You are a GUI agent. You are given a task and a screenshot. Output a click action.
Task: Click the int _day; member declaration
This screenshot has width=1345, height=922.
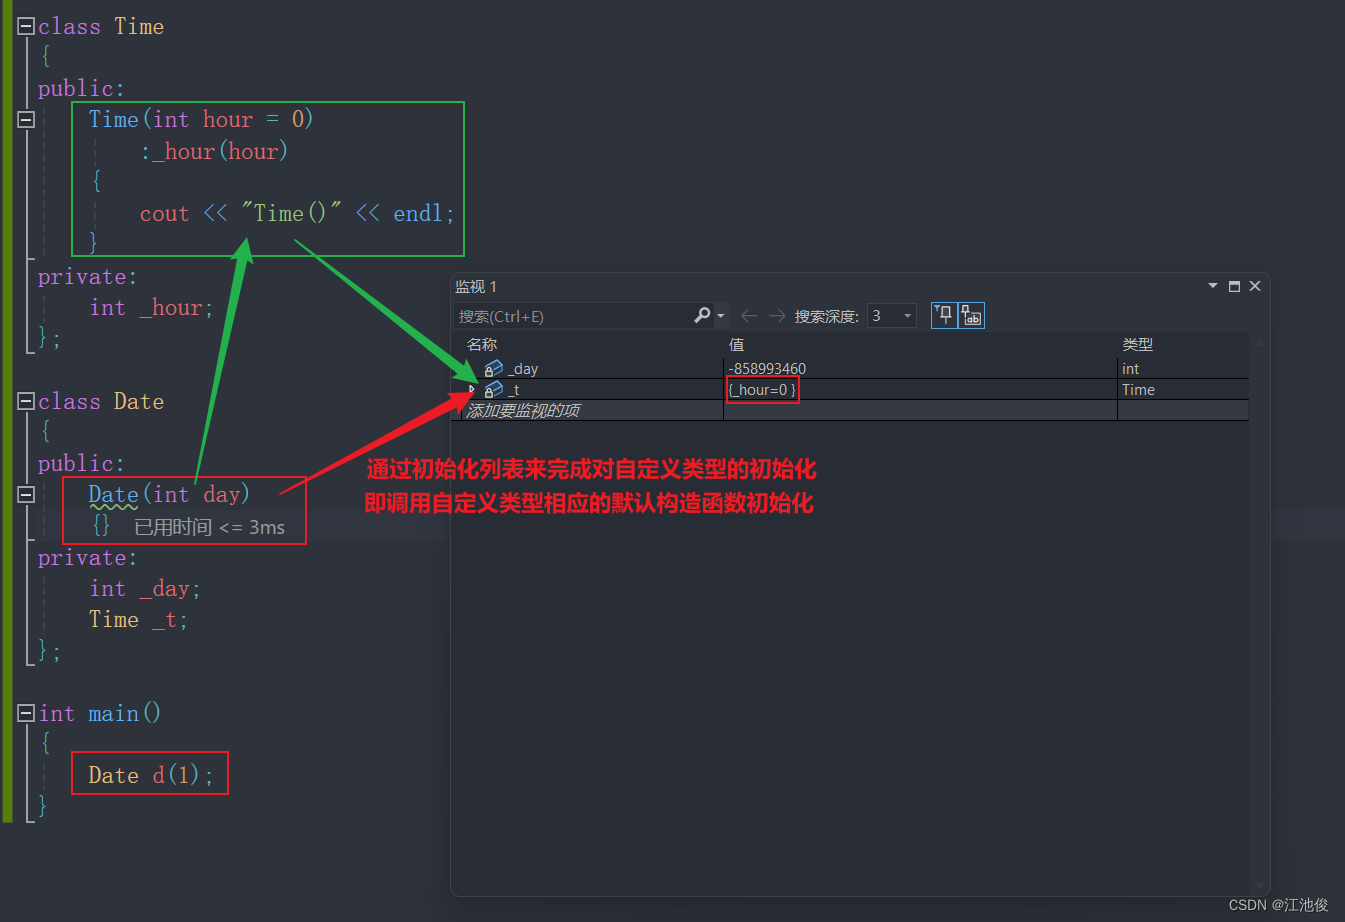coord(145,589)
